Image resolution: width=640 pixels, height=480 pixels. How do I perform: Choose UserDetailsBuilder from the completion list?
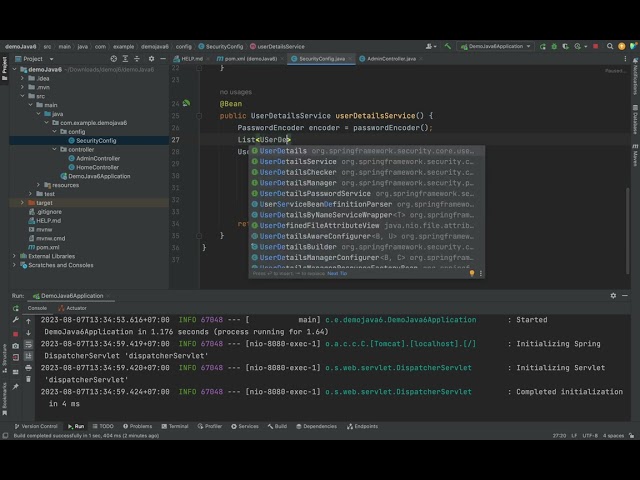coord(367,247)
